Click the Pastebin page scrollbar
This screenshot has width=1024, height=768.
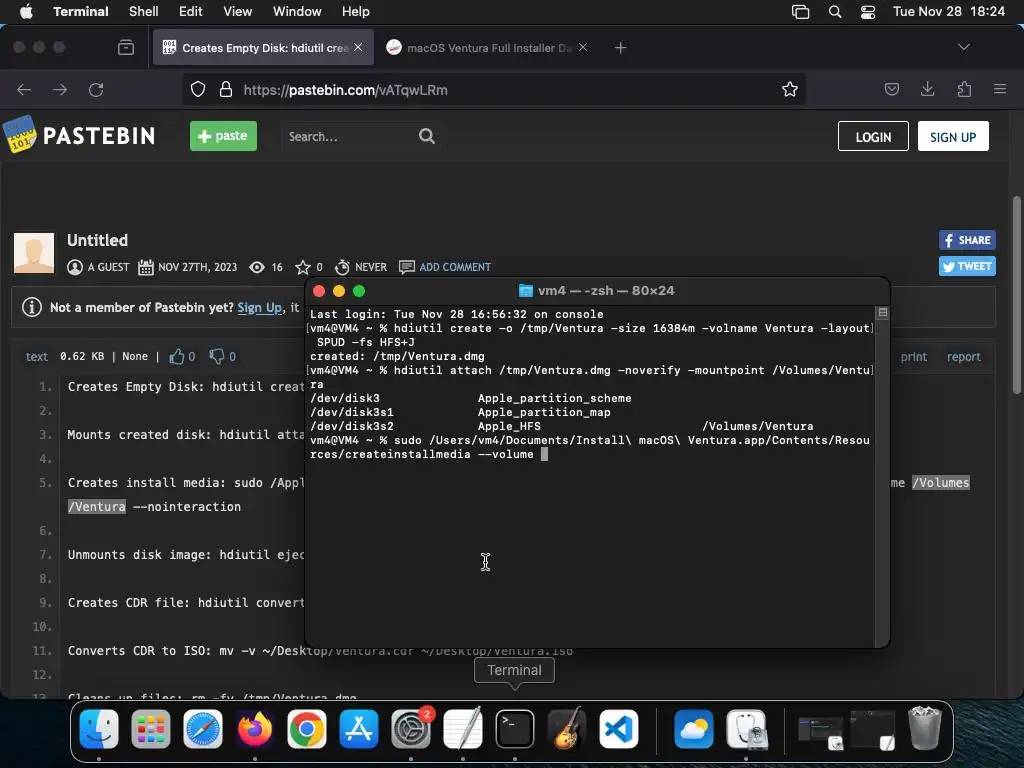pyautogui.click(x=1016, y=295)
